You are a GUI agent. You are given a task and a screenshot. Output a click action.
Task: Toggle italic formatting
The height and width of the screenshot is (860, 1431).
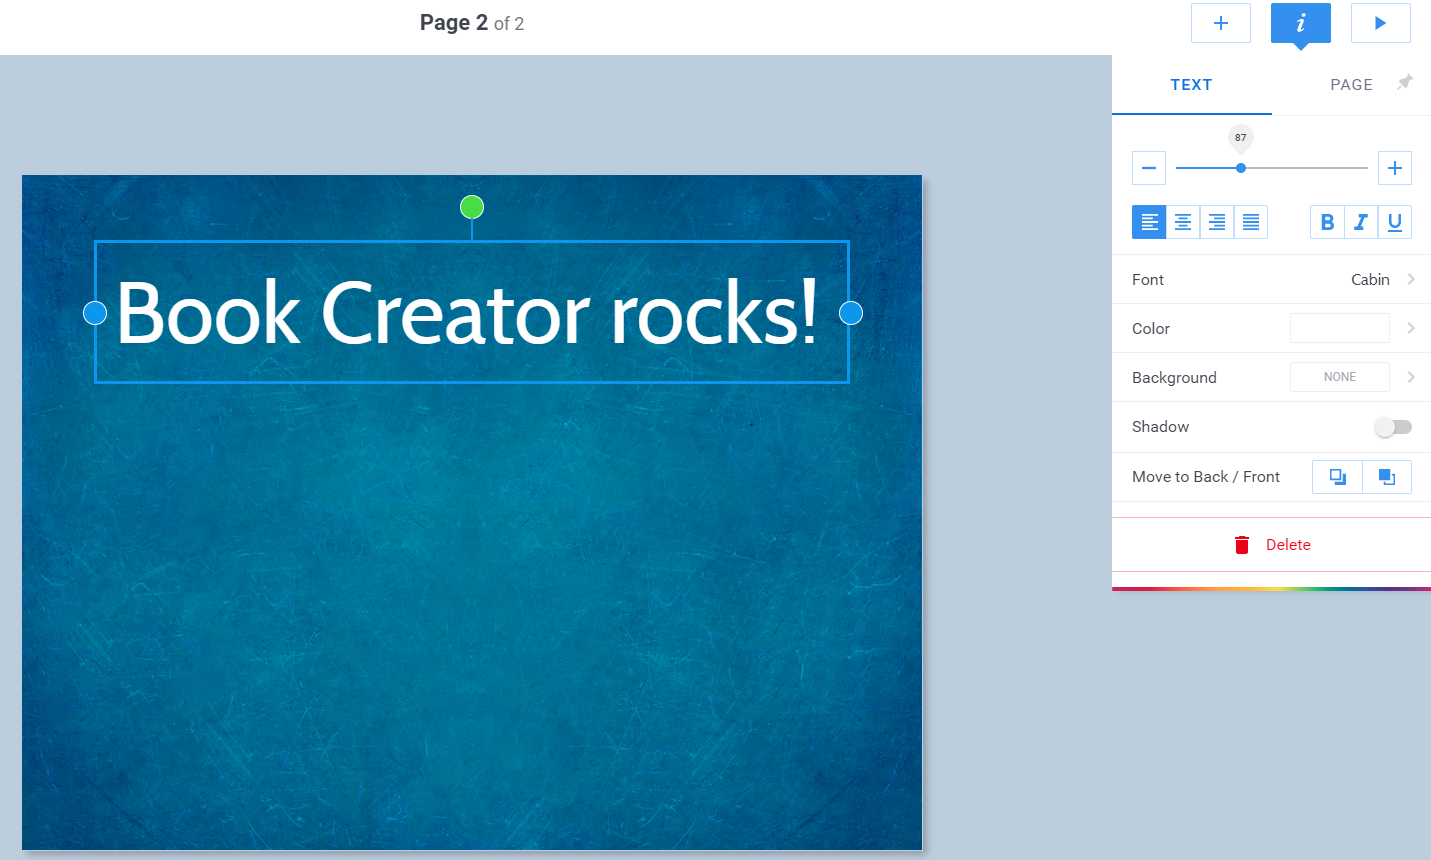coord(1361,222)
